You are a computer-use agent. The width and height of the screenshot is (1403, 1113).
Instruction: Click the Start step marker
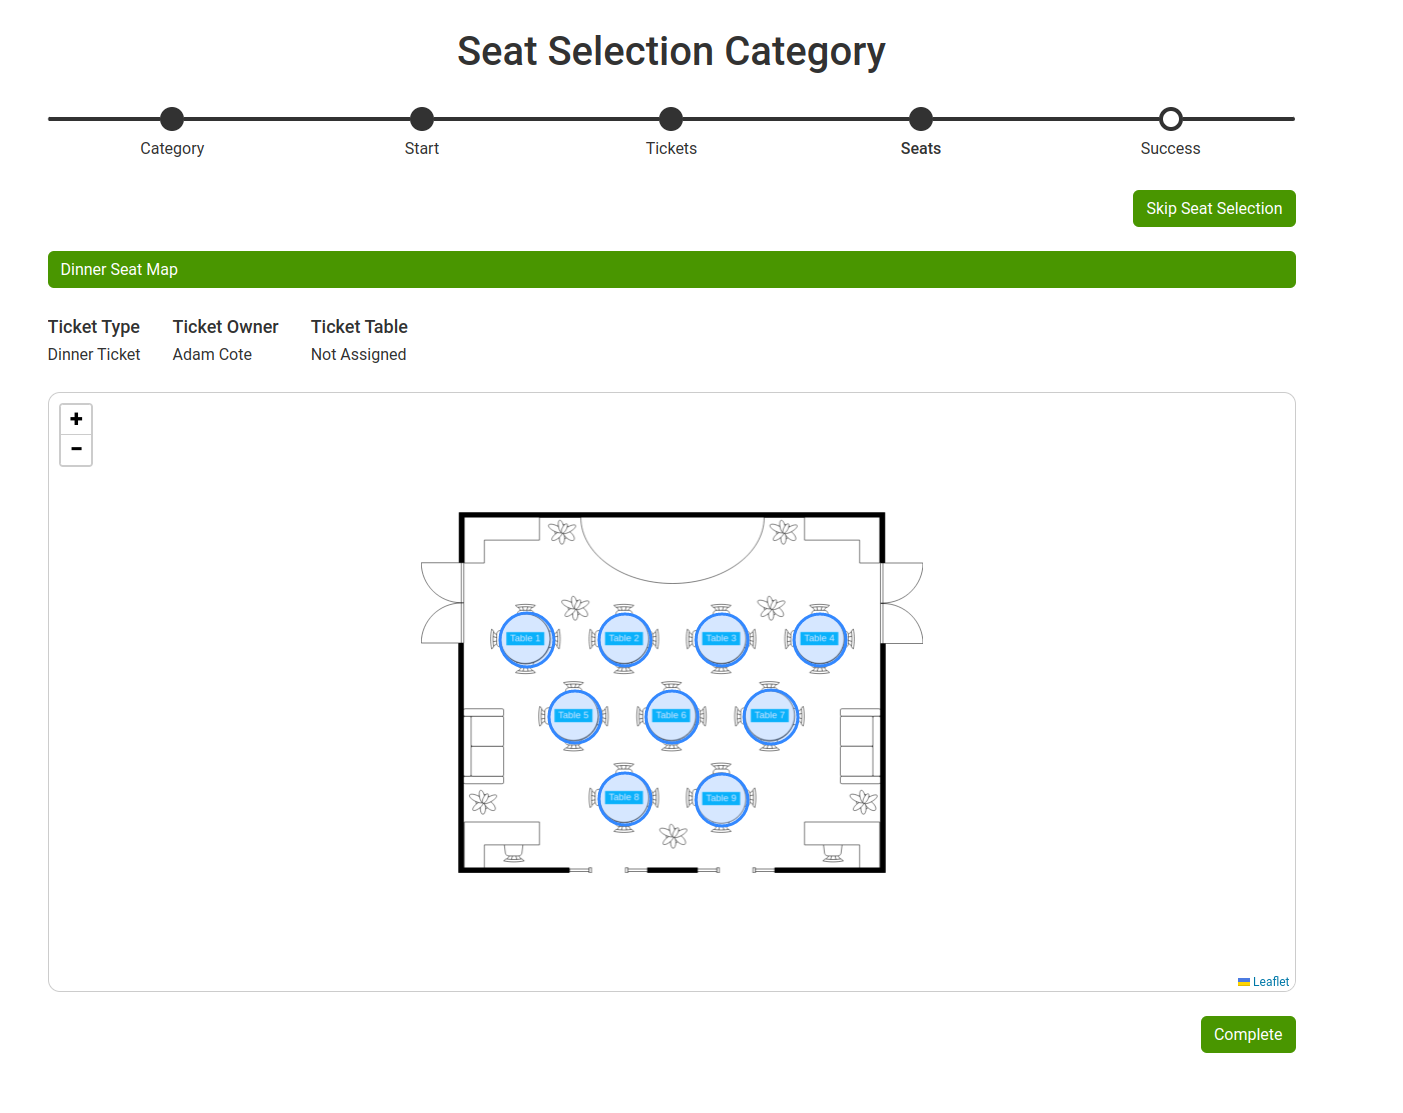(x=421, y=117)
